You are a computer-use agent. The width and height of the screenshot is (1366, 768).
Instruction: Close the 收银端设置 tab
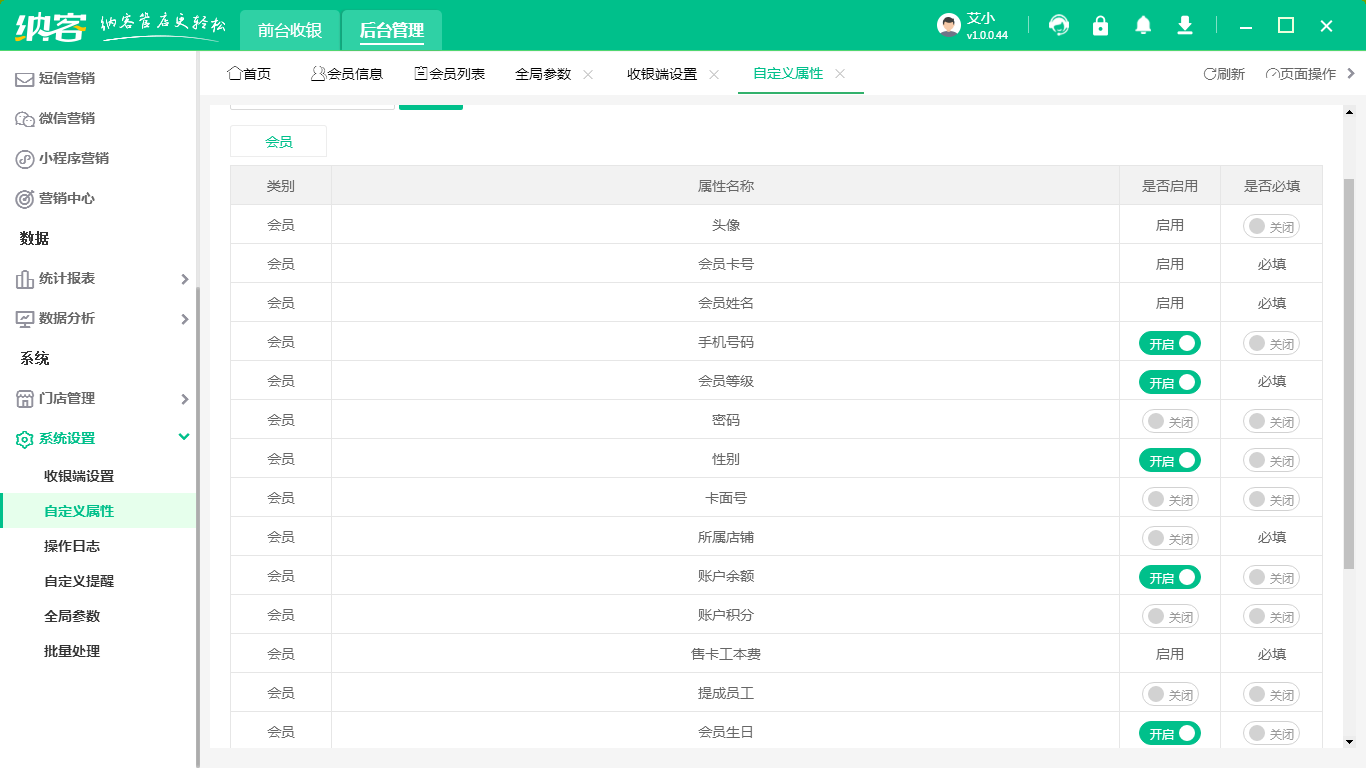(x=714, y=74)
